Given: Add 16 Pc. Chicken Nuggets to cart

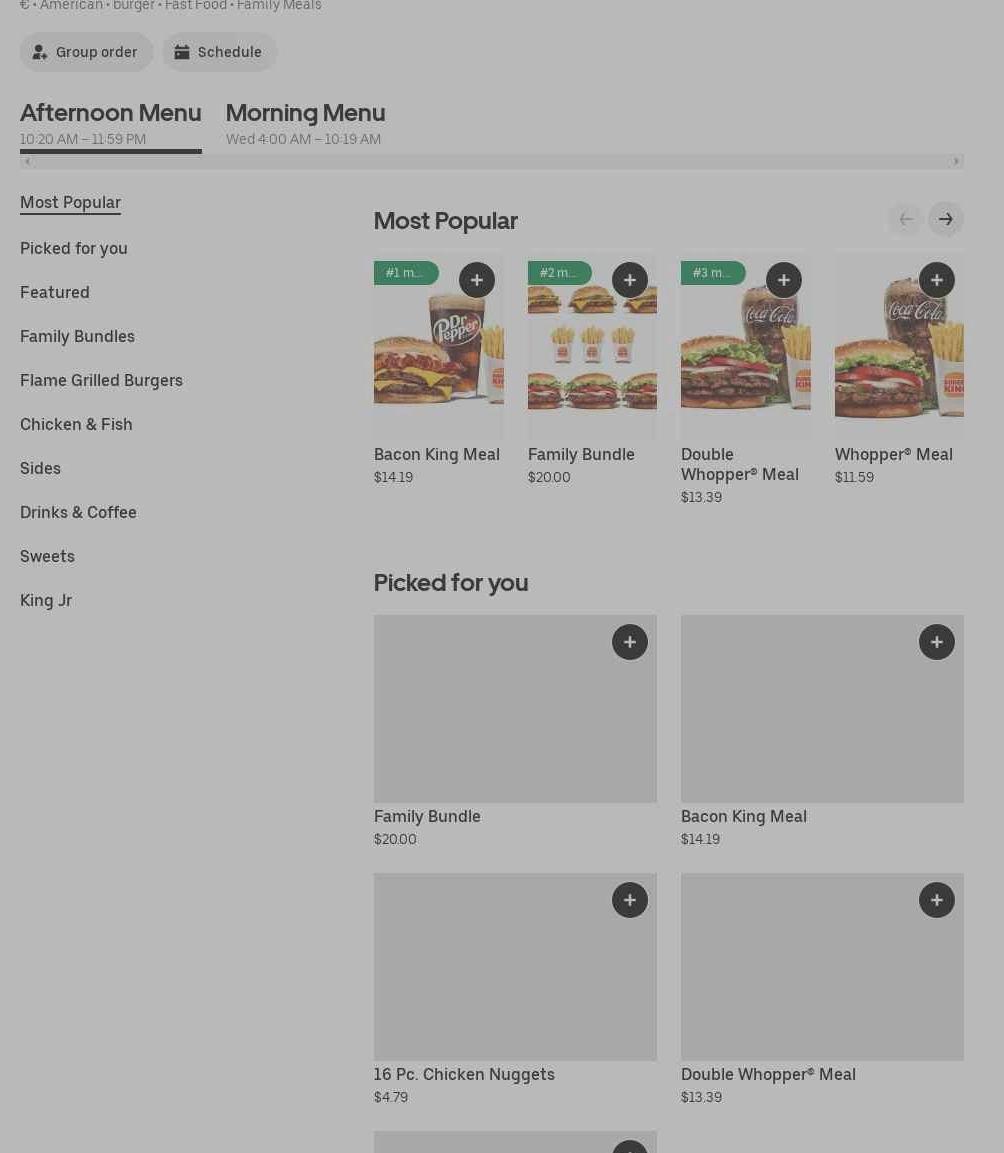Looking at the screenshot, I should click(x=629, y=900).
